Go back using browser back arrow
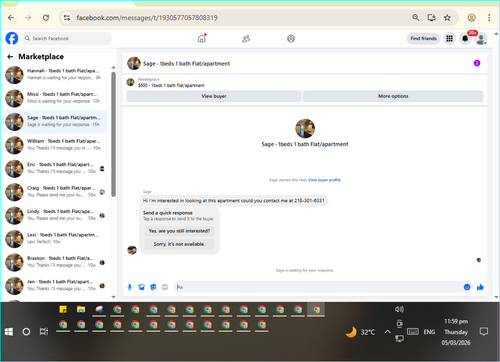This screenshot has height=362, width=500. click(x=11, y=18)
